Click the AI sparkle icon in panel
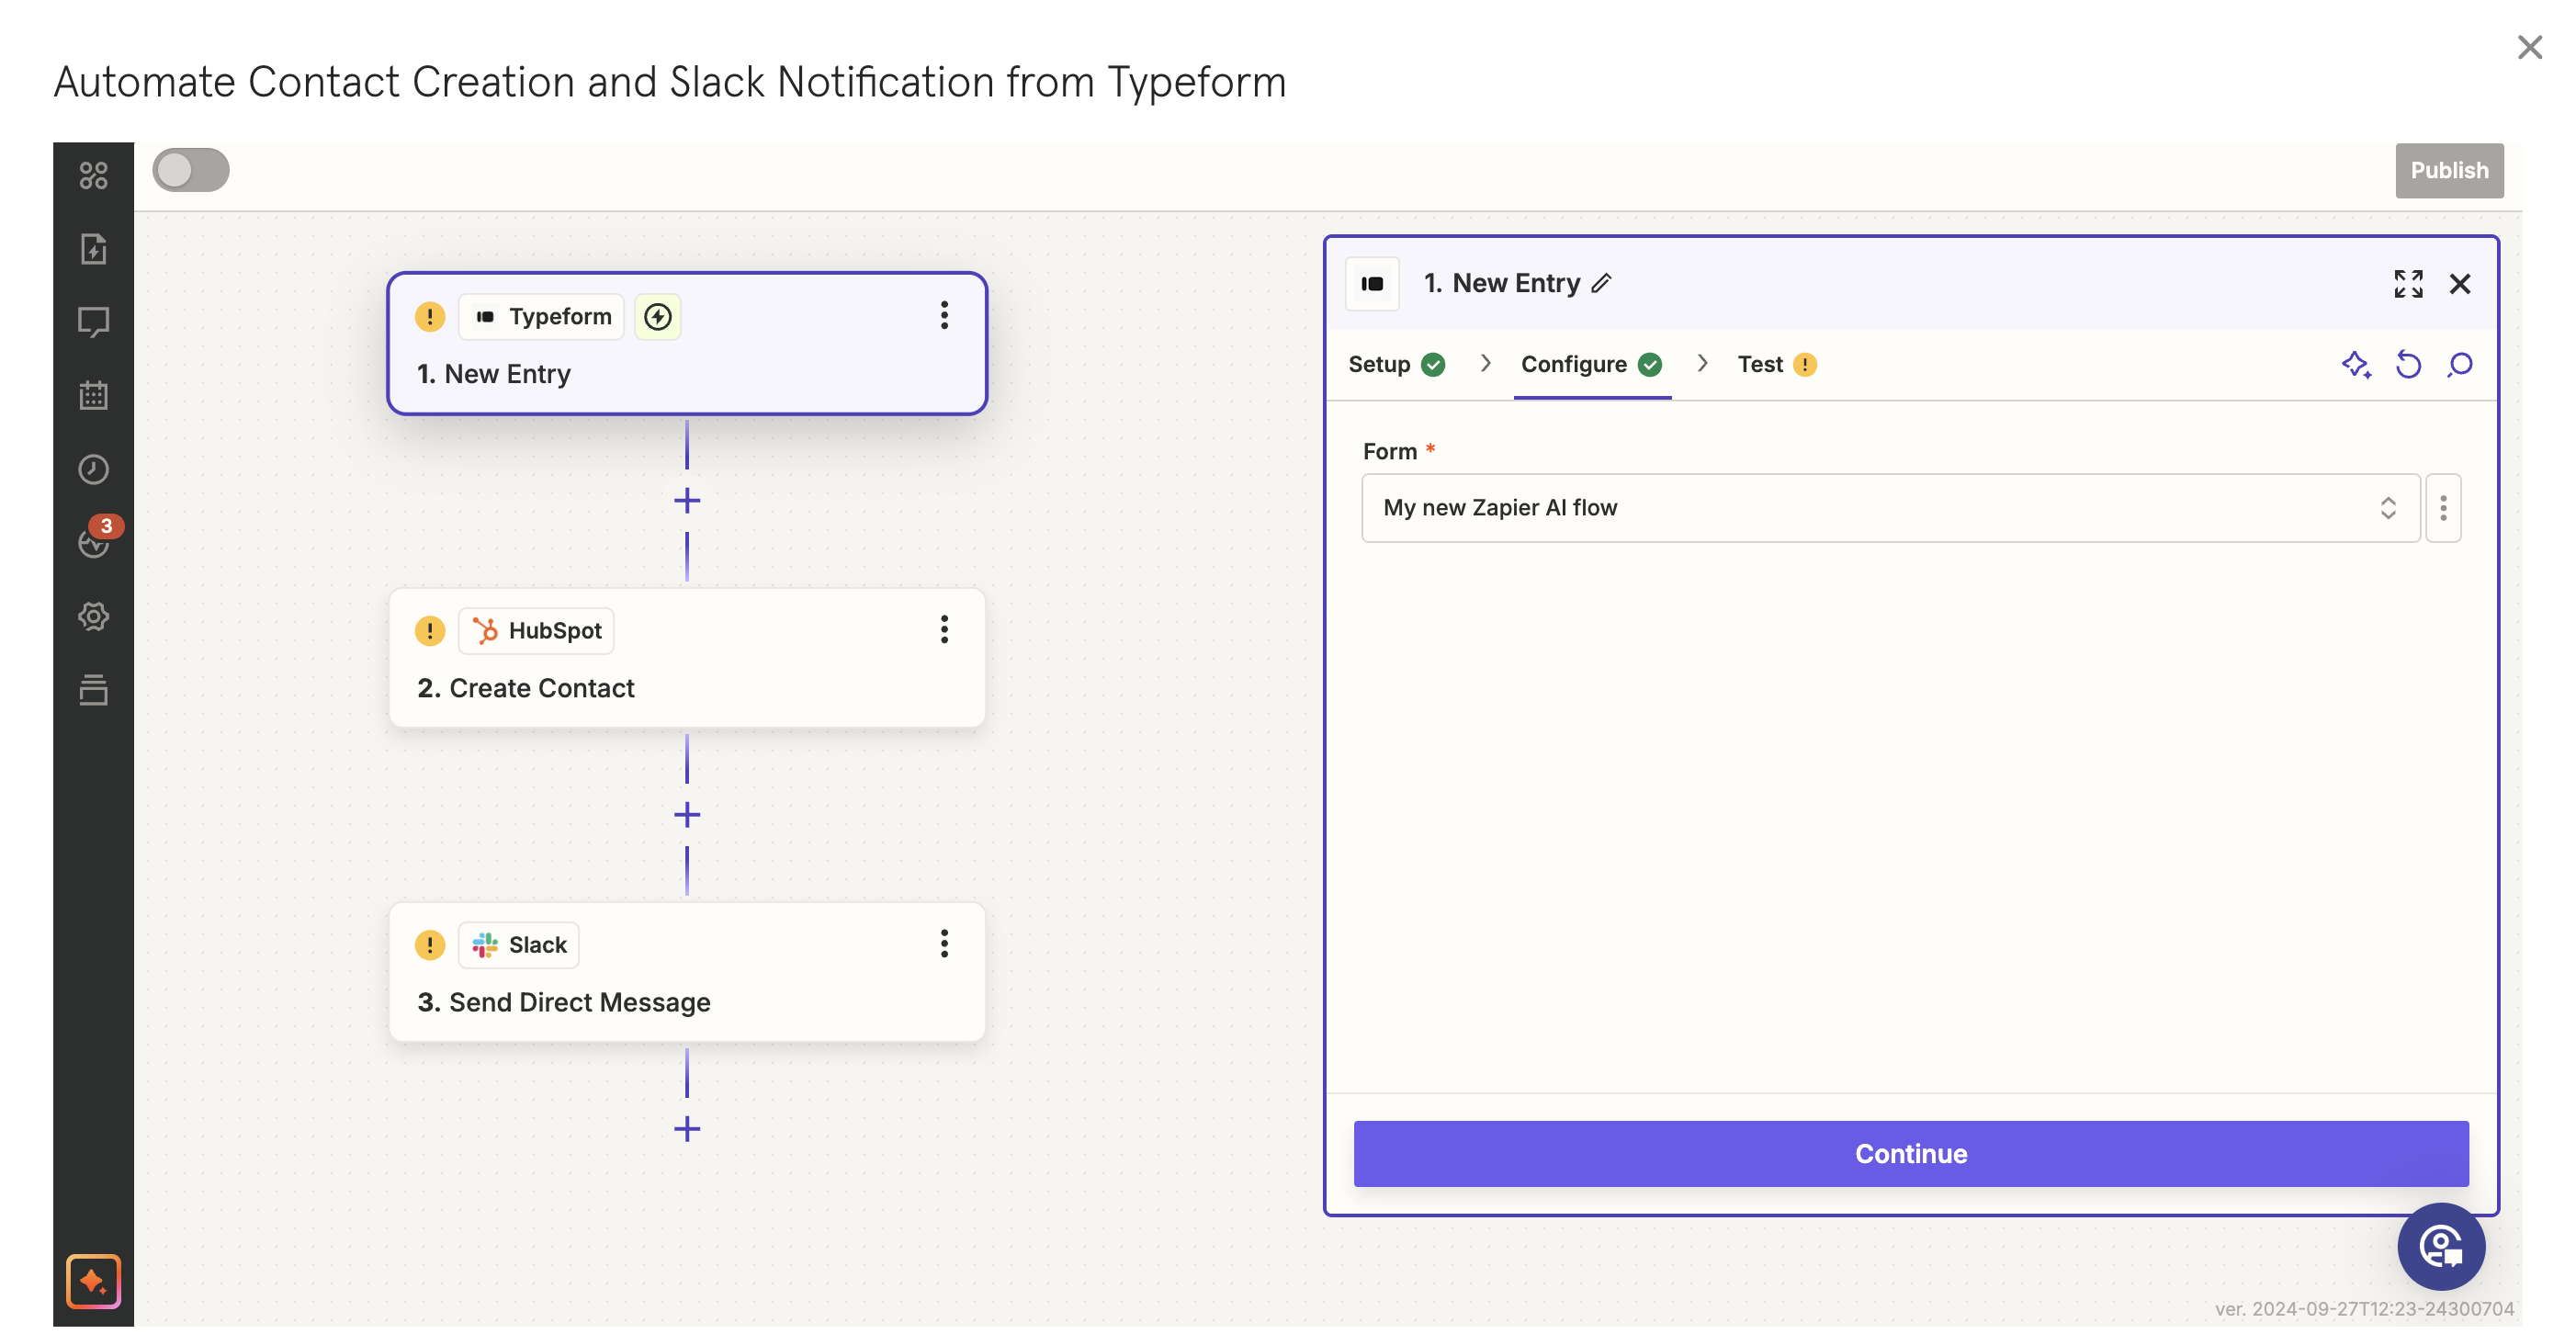The image size is (2576, 1334). pyautogui.click(x=2356, y=364)
